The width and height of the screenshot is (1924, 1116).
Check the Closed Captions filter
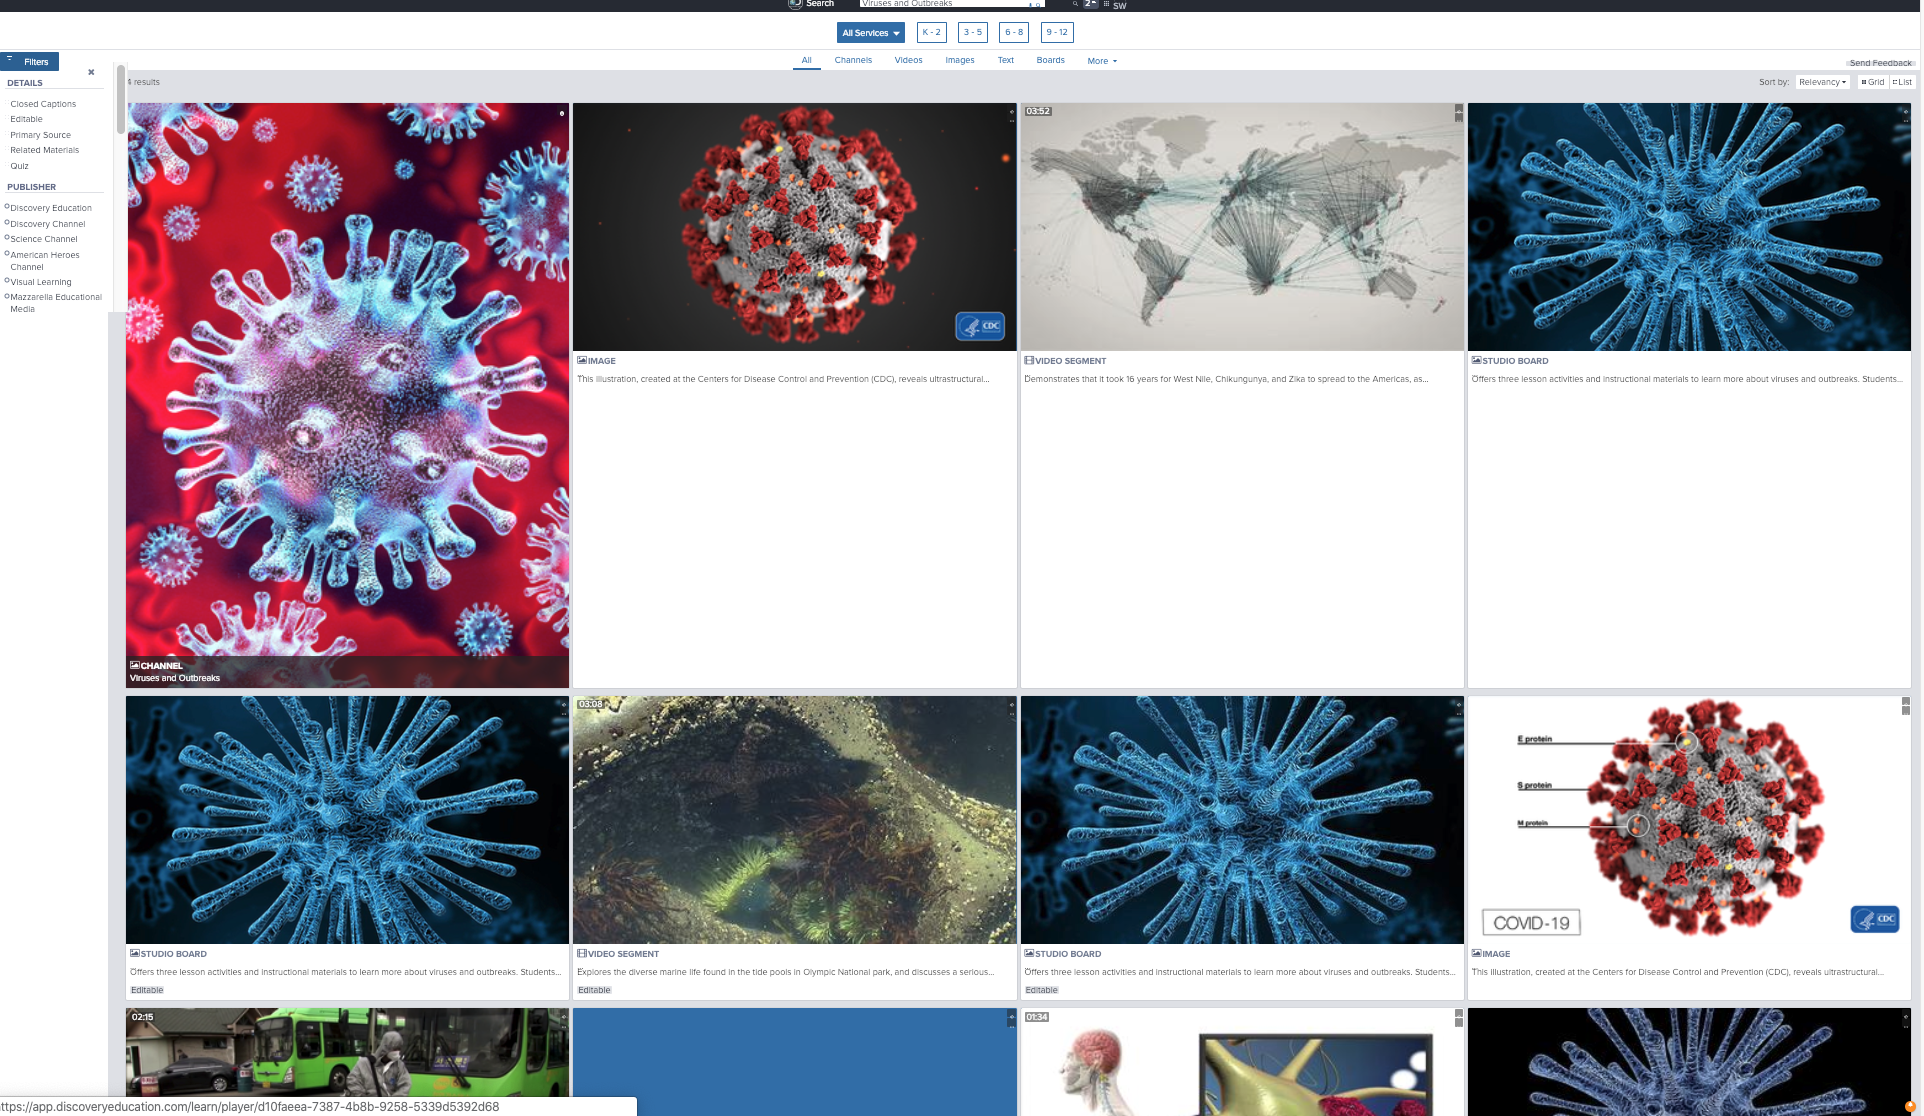pos(43,104)
